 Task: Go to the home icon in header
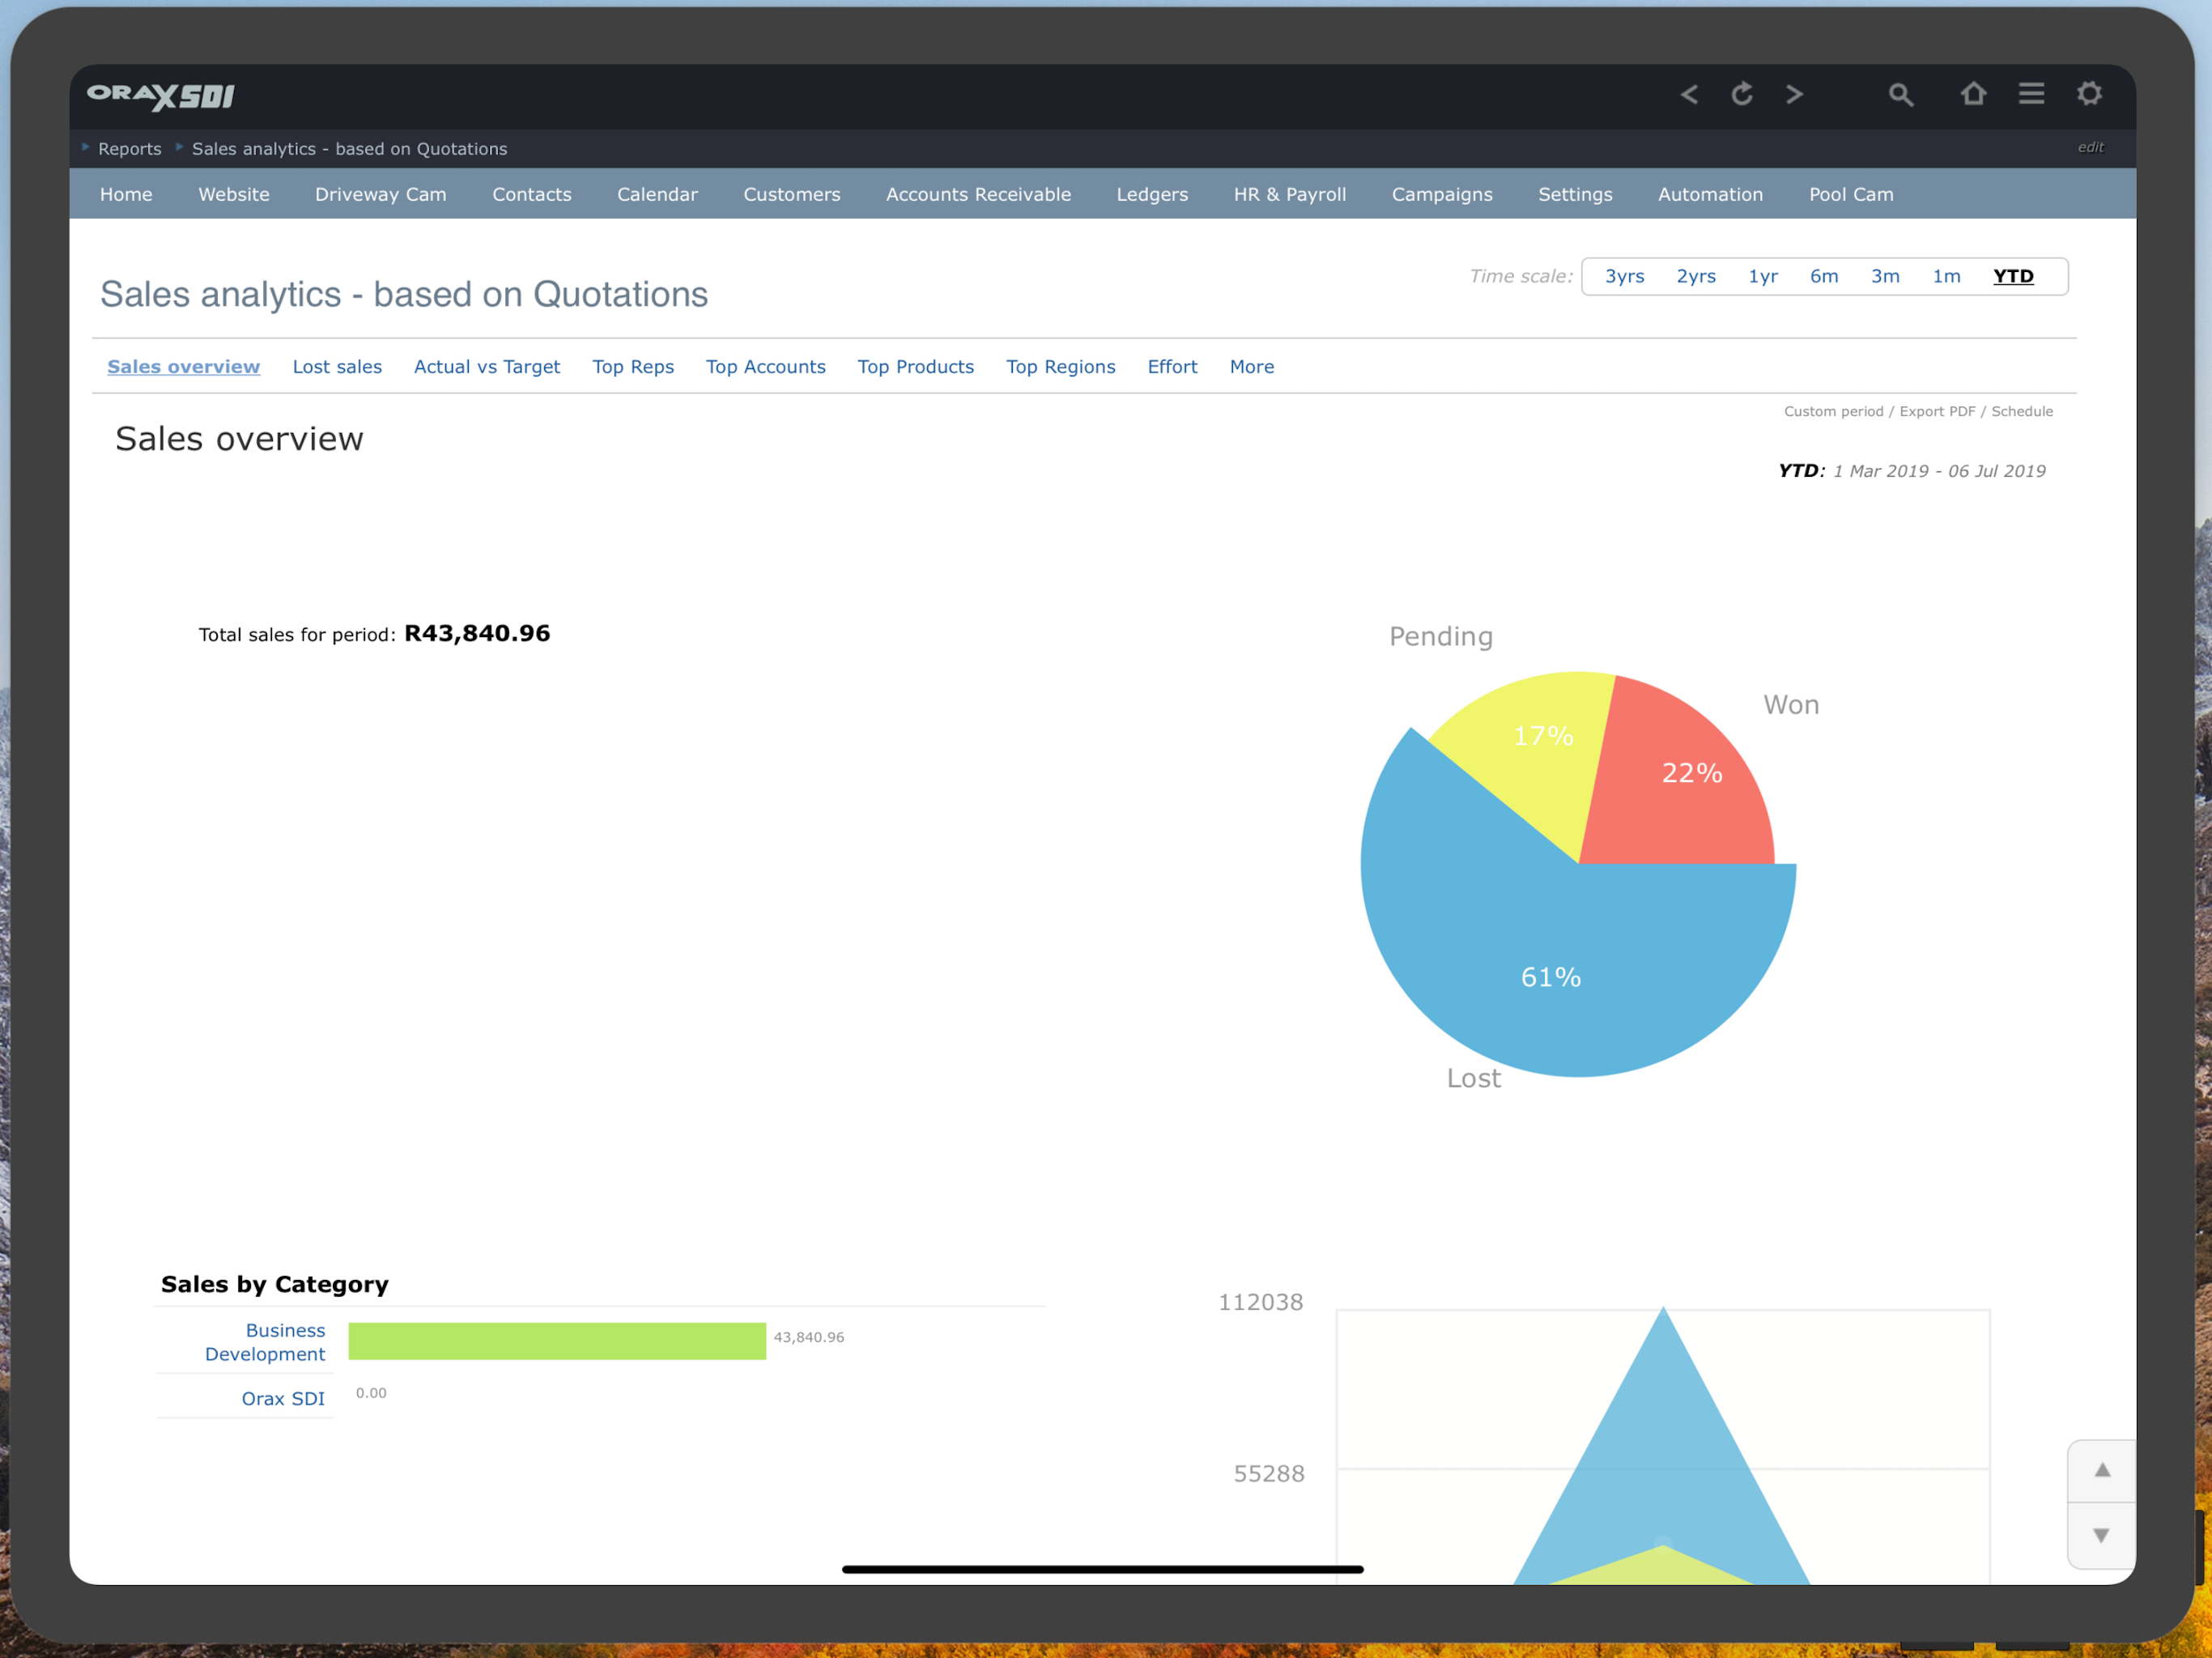click(x=1973, y=93)
